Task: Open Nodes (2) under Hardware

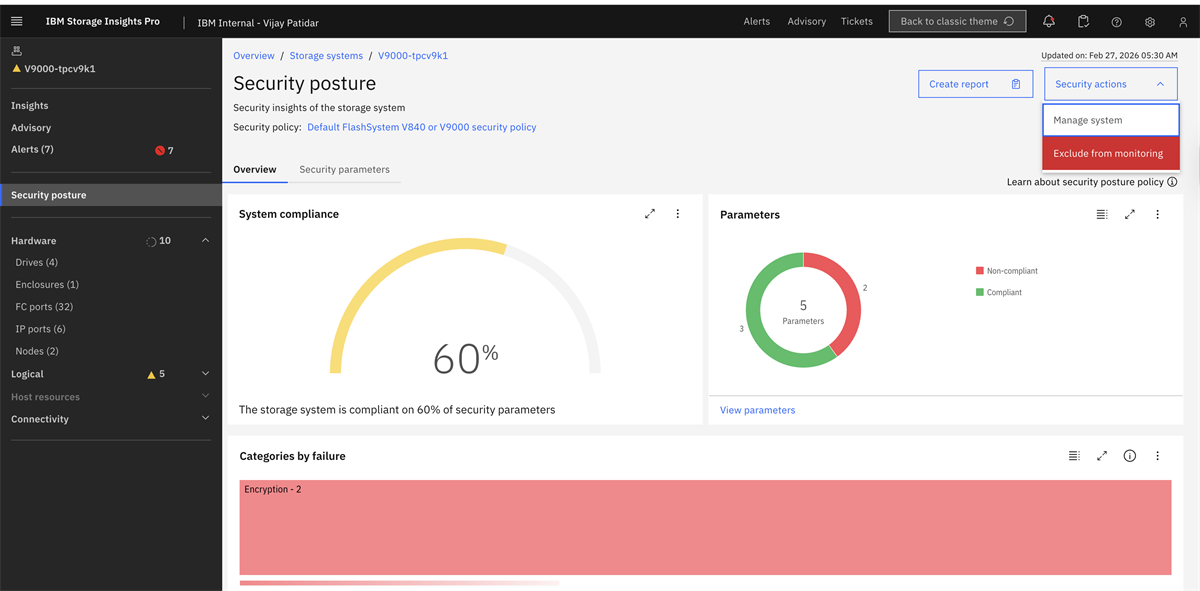Action: [x=37, y=351]
